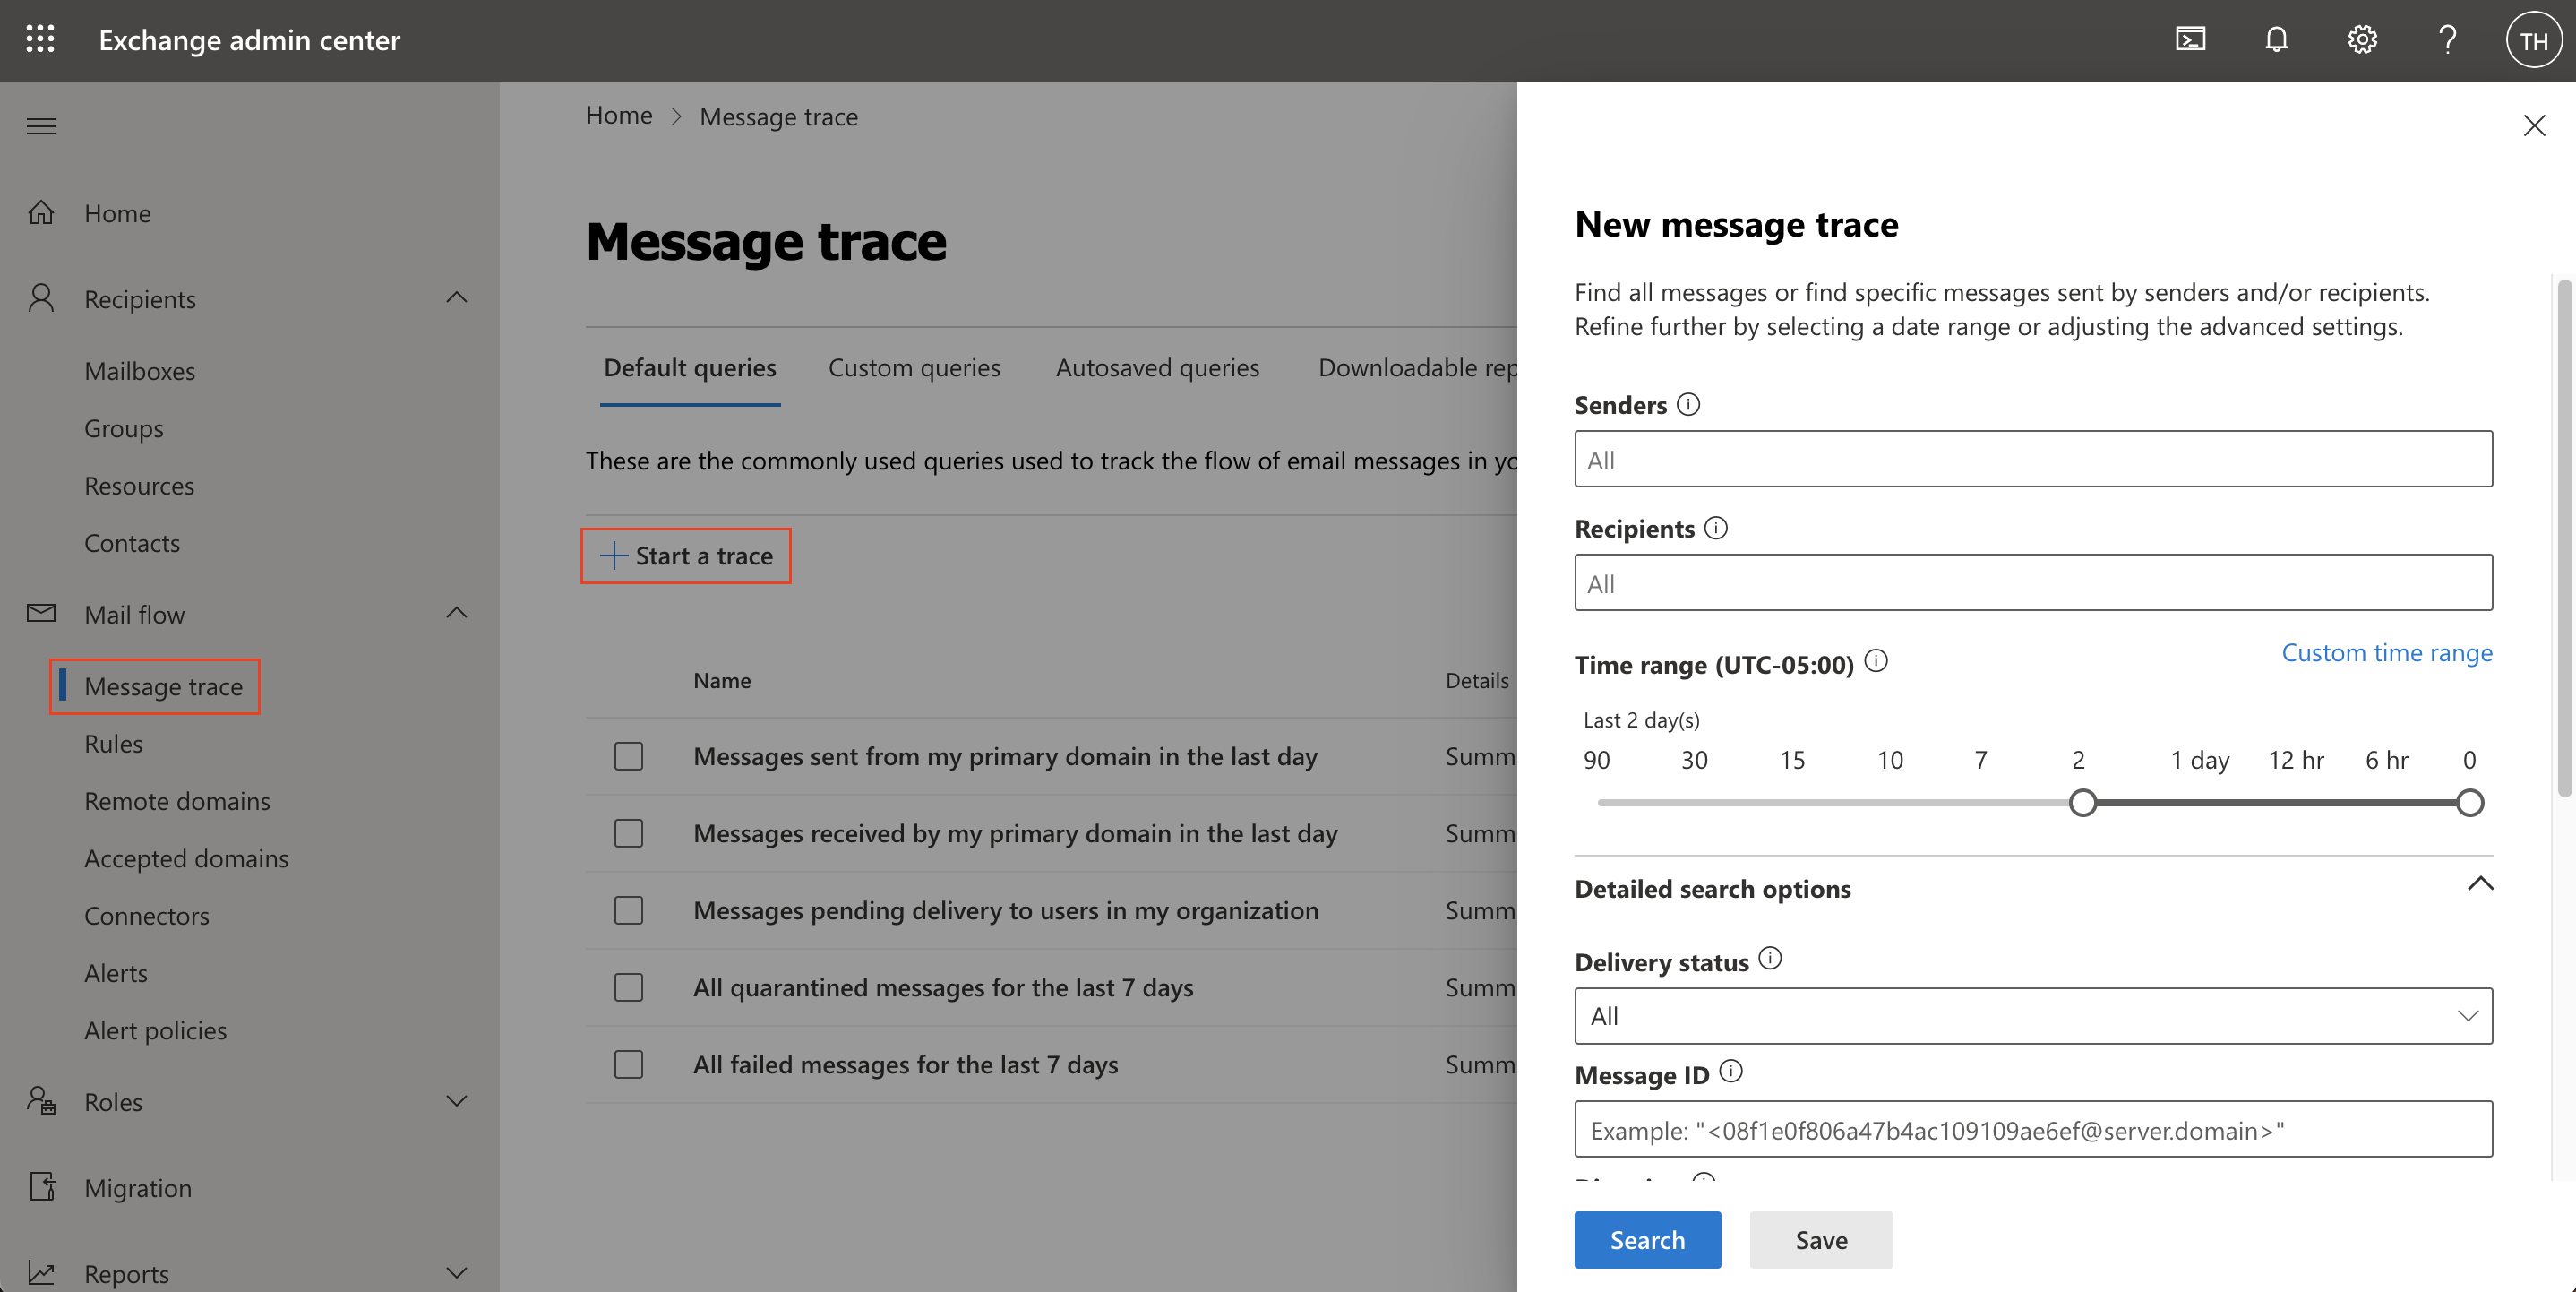2576x1292 pixels.
Task: Click Home breadcrumb link
Action: coord(619,116)
